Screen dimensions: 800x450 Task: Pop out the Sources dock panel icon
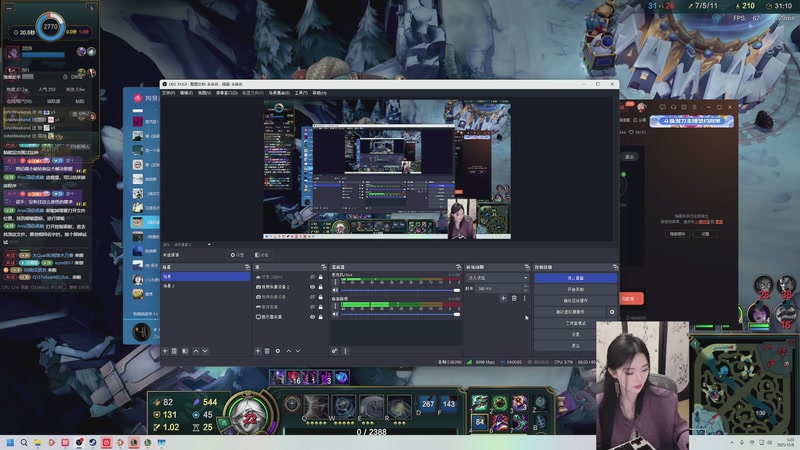point(323,267)
